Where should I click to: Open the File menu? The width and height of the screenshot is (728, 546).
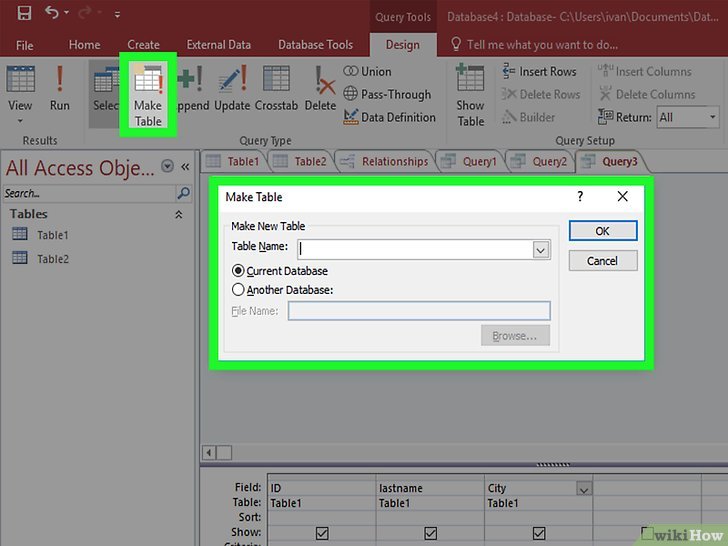pyautogui.click(x=24, y=45)
